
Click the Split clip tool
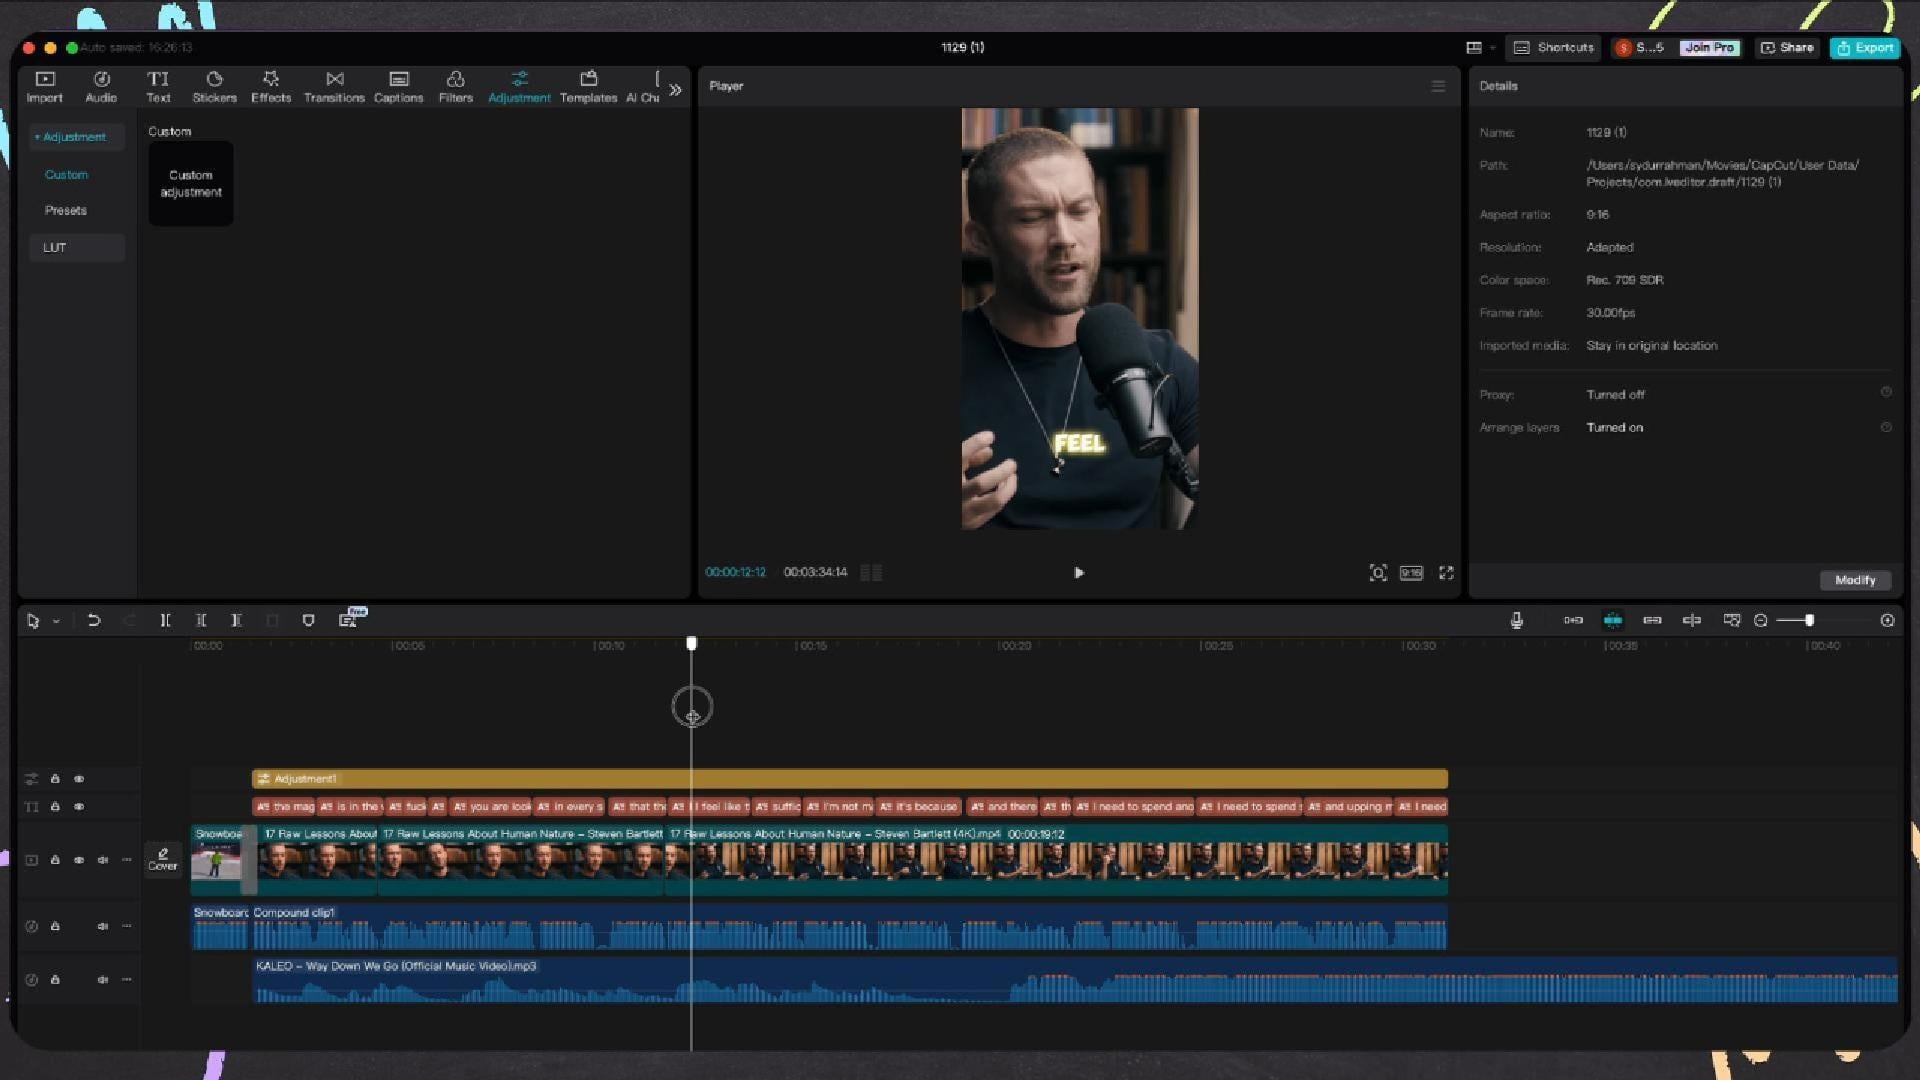165,621
